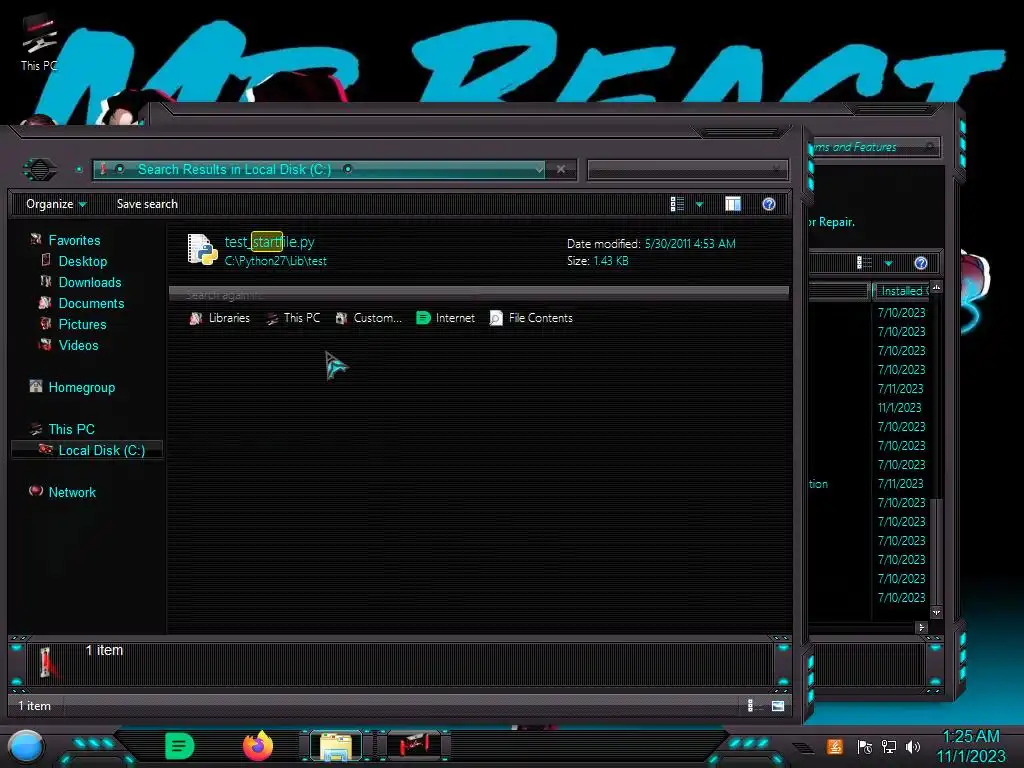Click the hexagonal back navigation button
Screen dimensions: 1024x768
(40, 170)
